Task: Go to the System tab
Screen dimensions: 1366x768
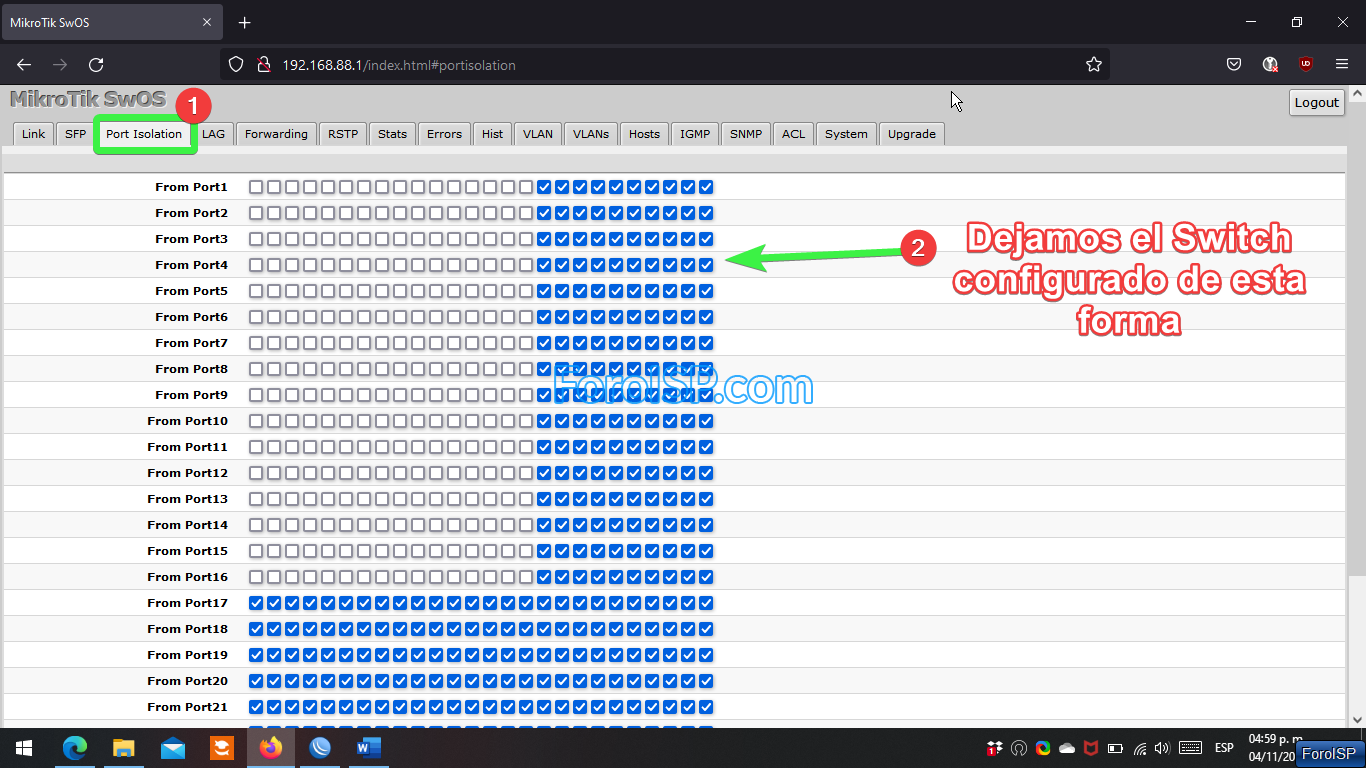Action: 846,134
